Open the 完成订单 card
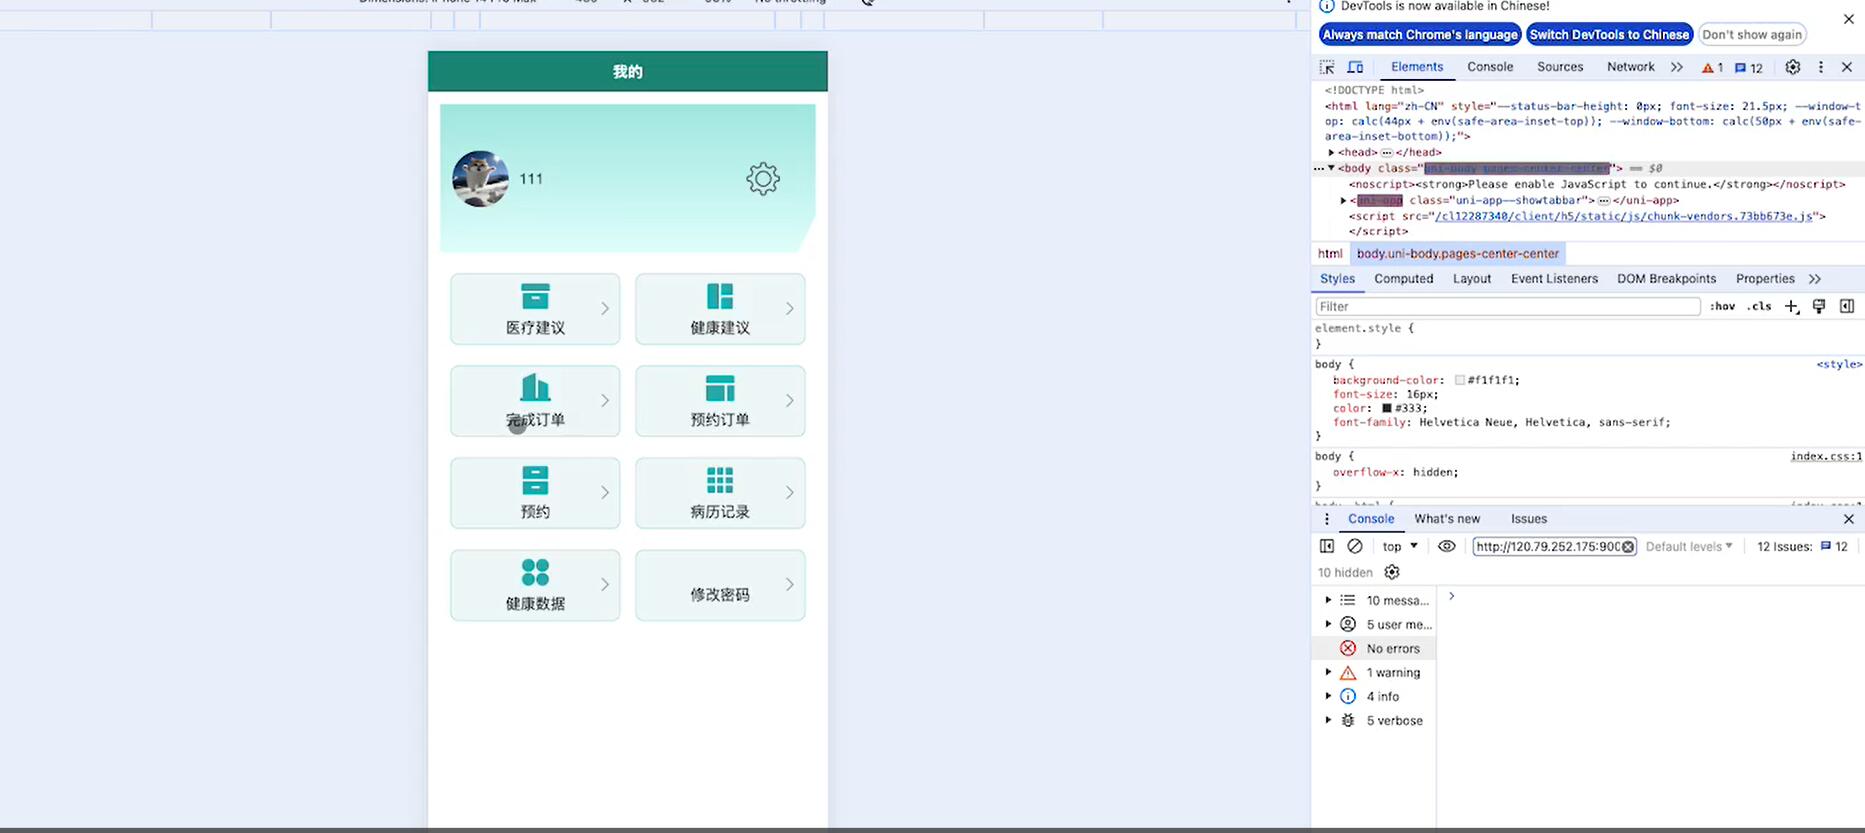The height and width of the screenshot is (833, 1865). pos(535,401)
